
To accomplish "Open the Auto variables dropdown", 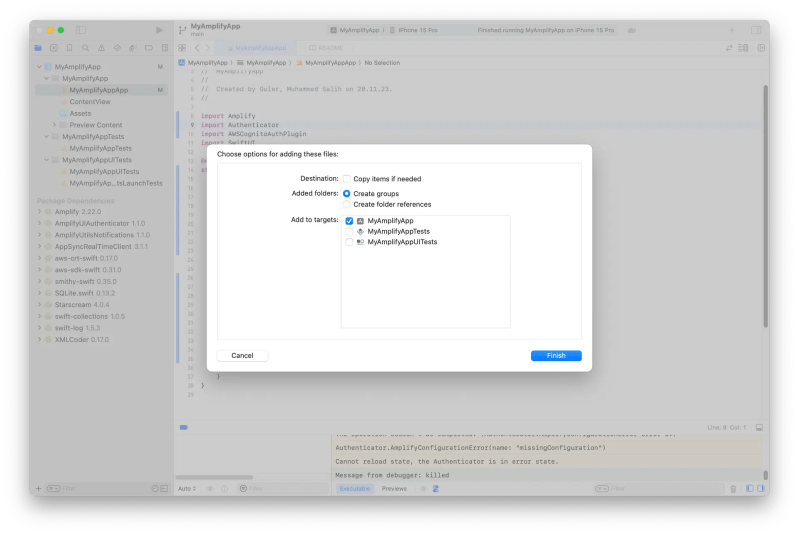I will 187,489.
